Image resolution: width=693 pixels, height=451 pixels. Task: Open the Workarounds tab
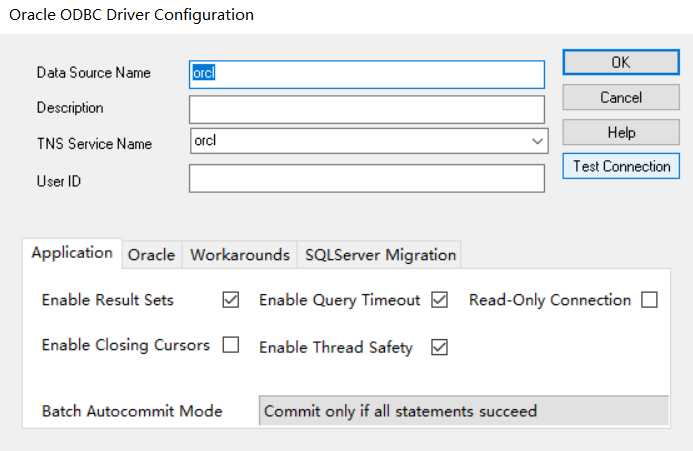240,255
